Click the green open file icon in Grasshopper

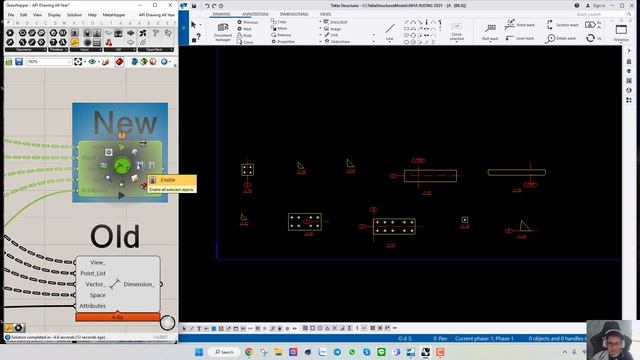(x=9, y=62)
